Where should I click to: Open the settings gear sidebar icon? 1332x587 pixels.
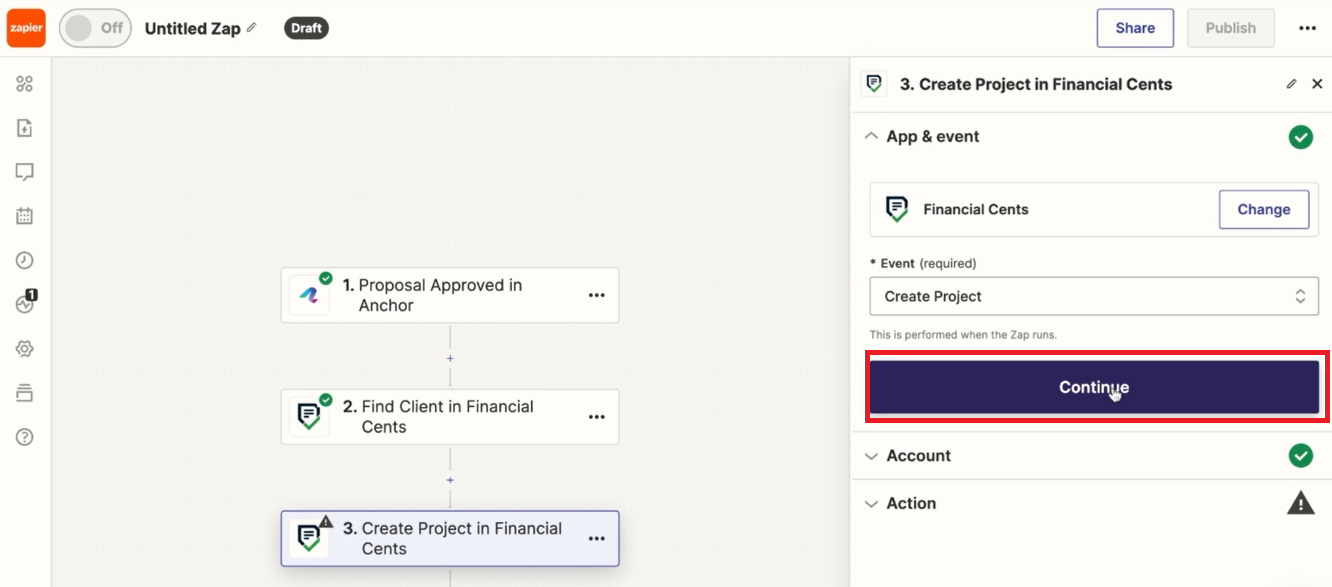pyautogui.click(x=25, y=349)
